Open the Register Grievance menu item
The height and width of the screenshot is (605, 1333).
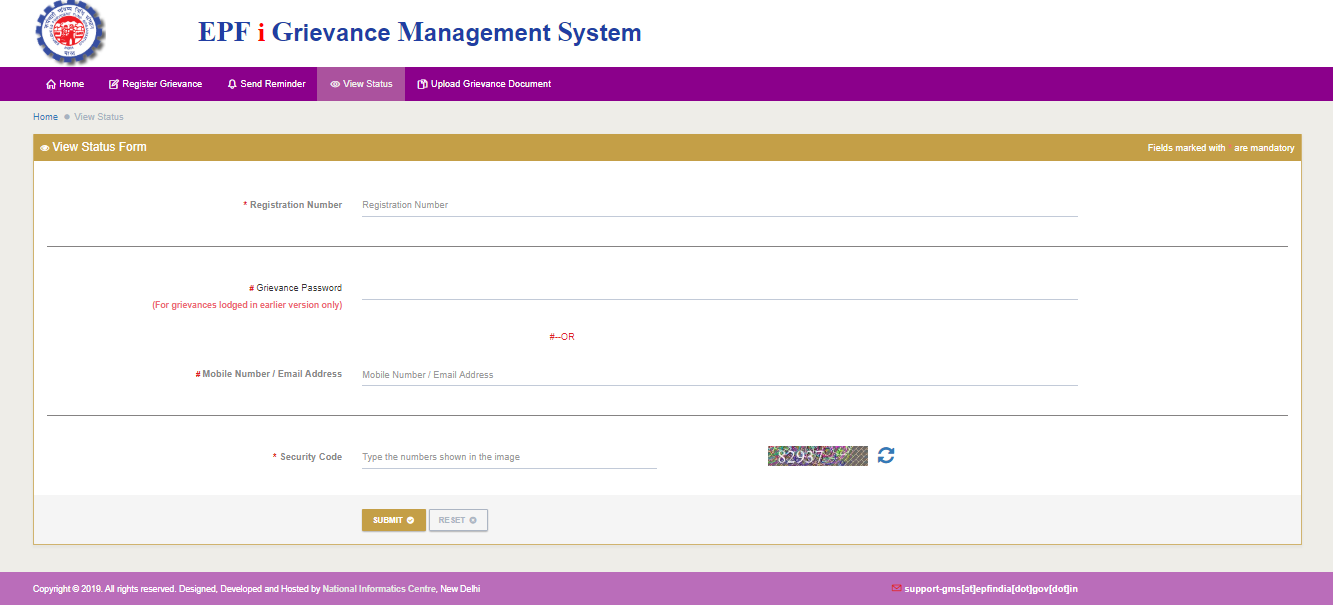155,84
